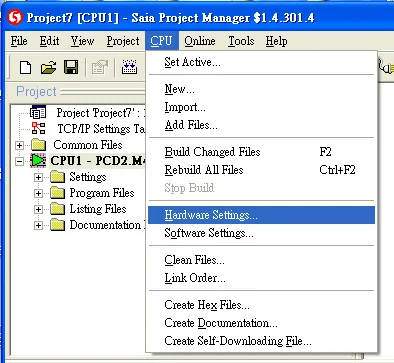Close the open CPU menu
Viewport: 394px width, 363px height.
[162, 41]
